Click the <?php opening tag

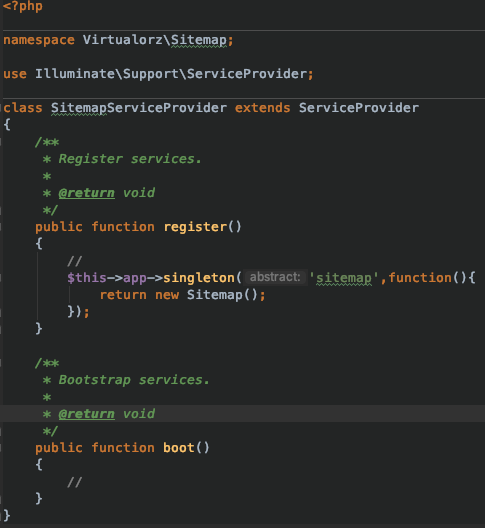(23, 6)
